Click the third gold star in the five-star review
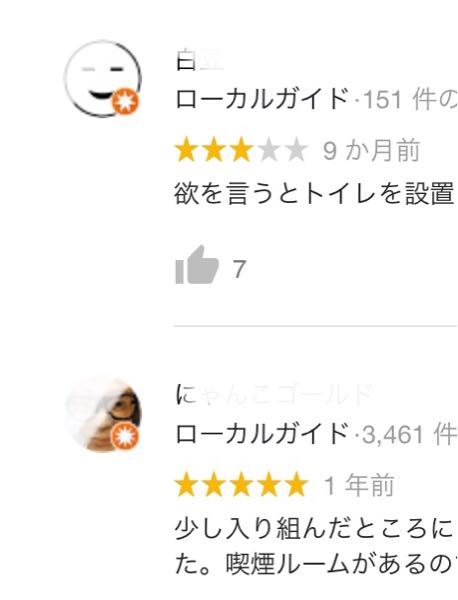The height and width of the screenshot is (600, 458). [x=241, y=484]
